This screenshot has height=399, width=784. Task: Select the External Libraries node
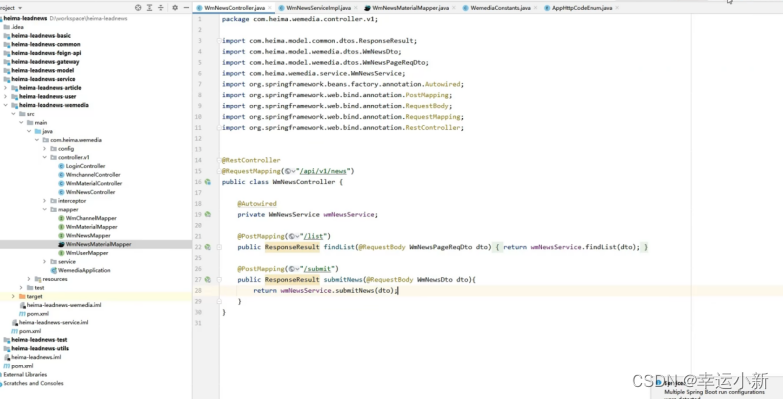(x=25, y=374)
